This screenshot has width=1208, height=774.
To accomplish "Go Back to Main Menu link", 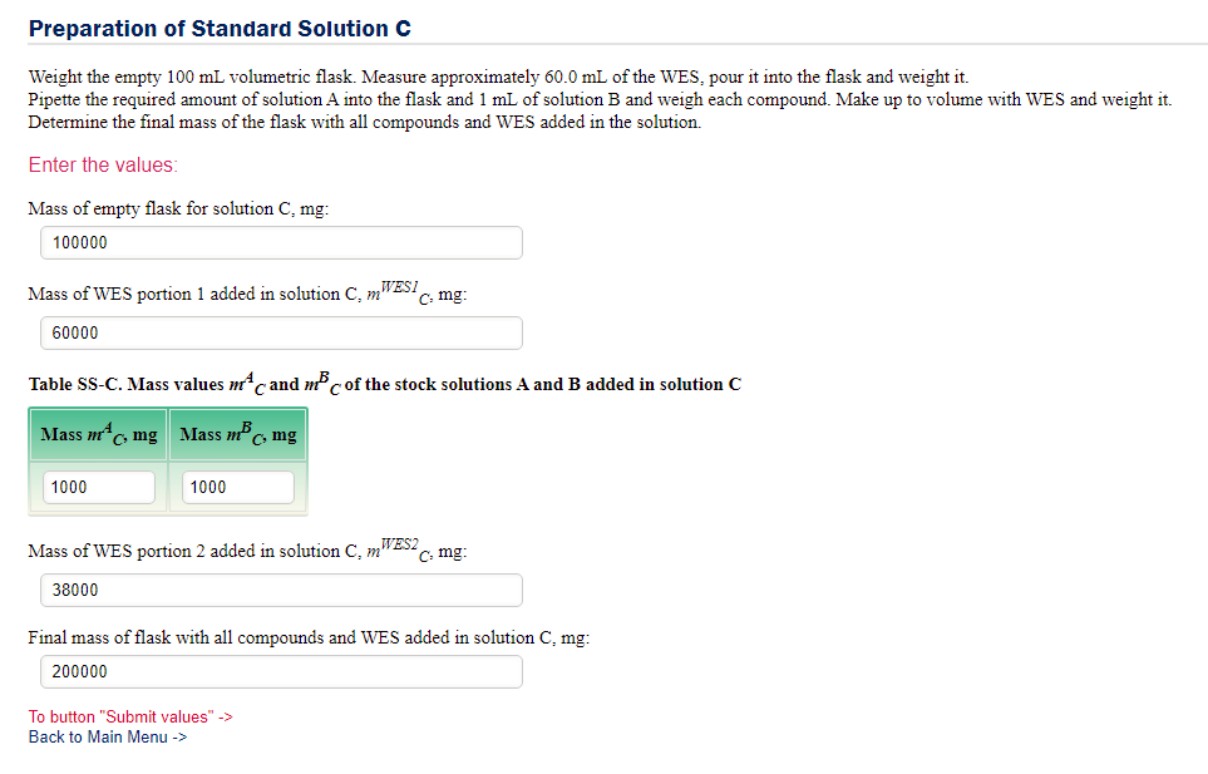I will 107,737.
